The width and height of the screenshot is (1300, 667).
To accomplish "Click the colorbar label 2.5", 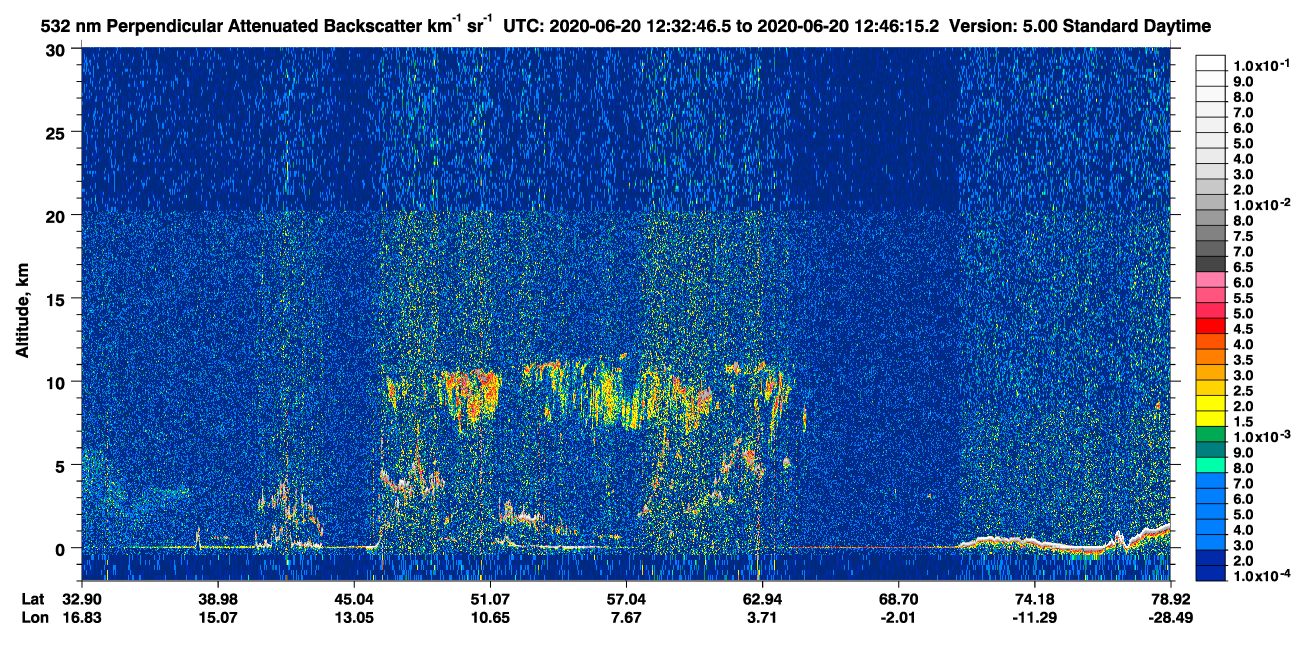I will (1245, 389).
